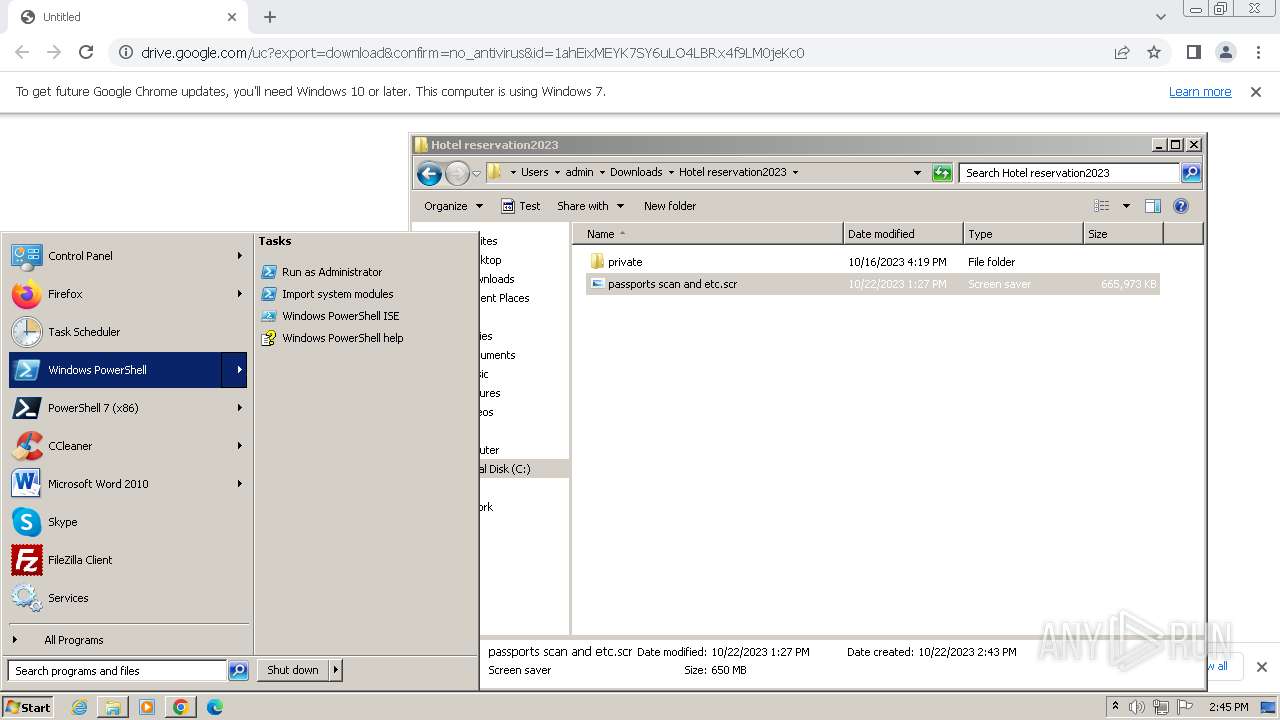Expand Control Panel submenu arrow
This screenshot has width=1280, height=720.
coord(239,256)
